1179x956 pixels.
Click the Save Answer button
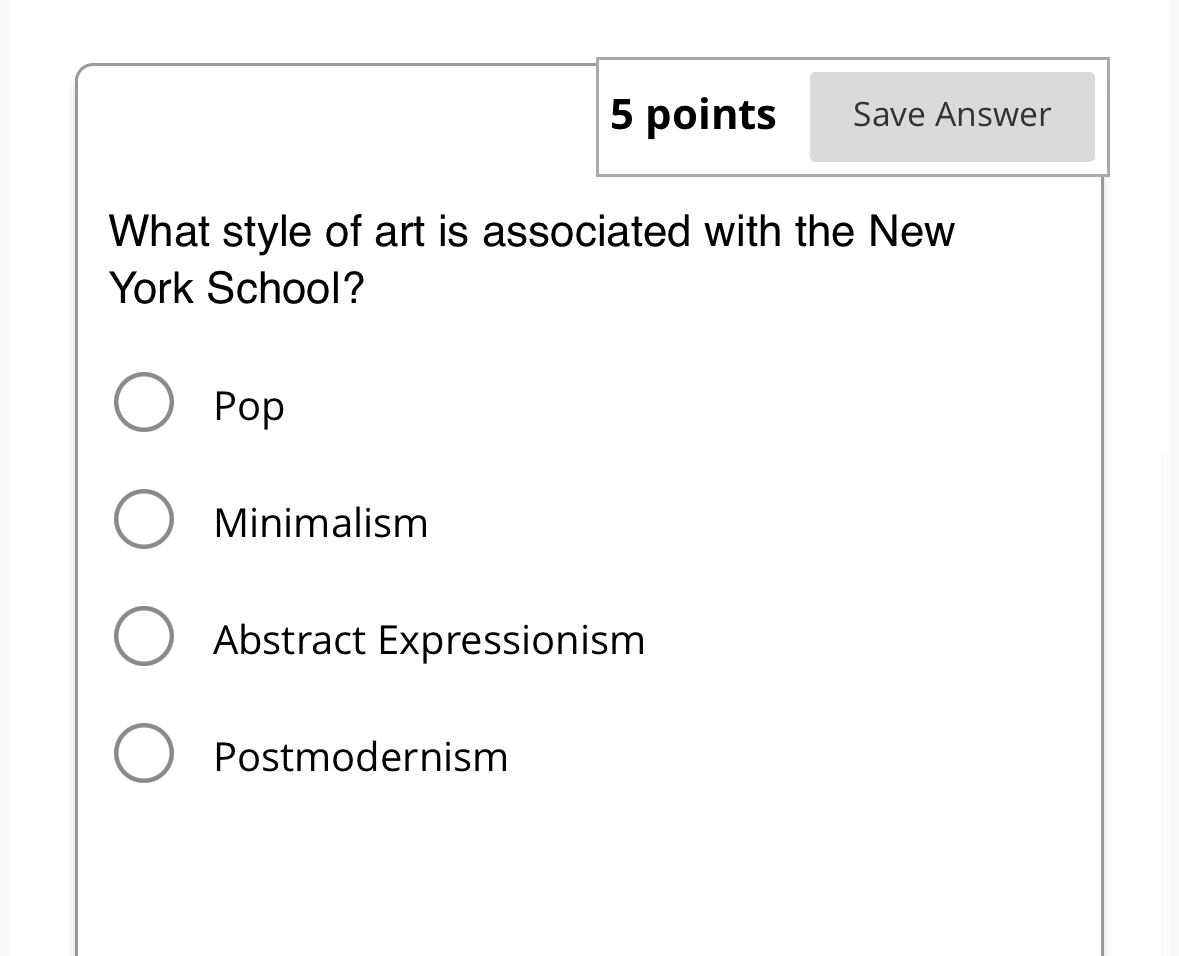pyautogui.click(x=951, y=116)
